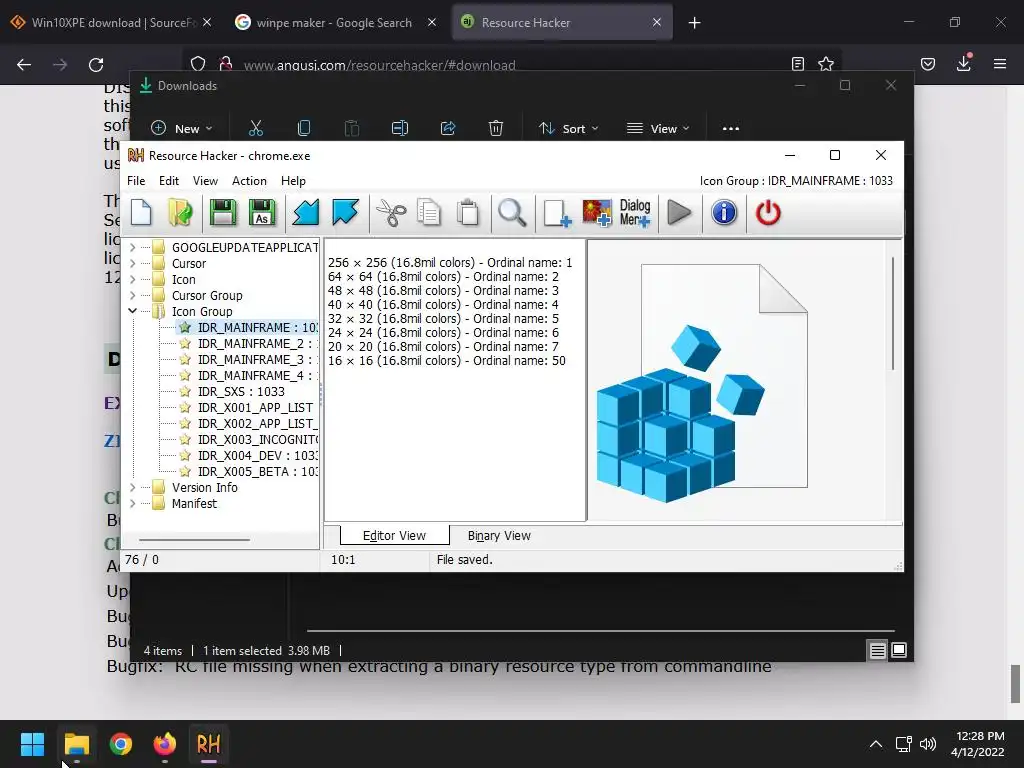Click Add new resource page-plus icon
The image size is (1024, 768).
click(557, 213)
